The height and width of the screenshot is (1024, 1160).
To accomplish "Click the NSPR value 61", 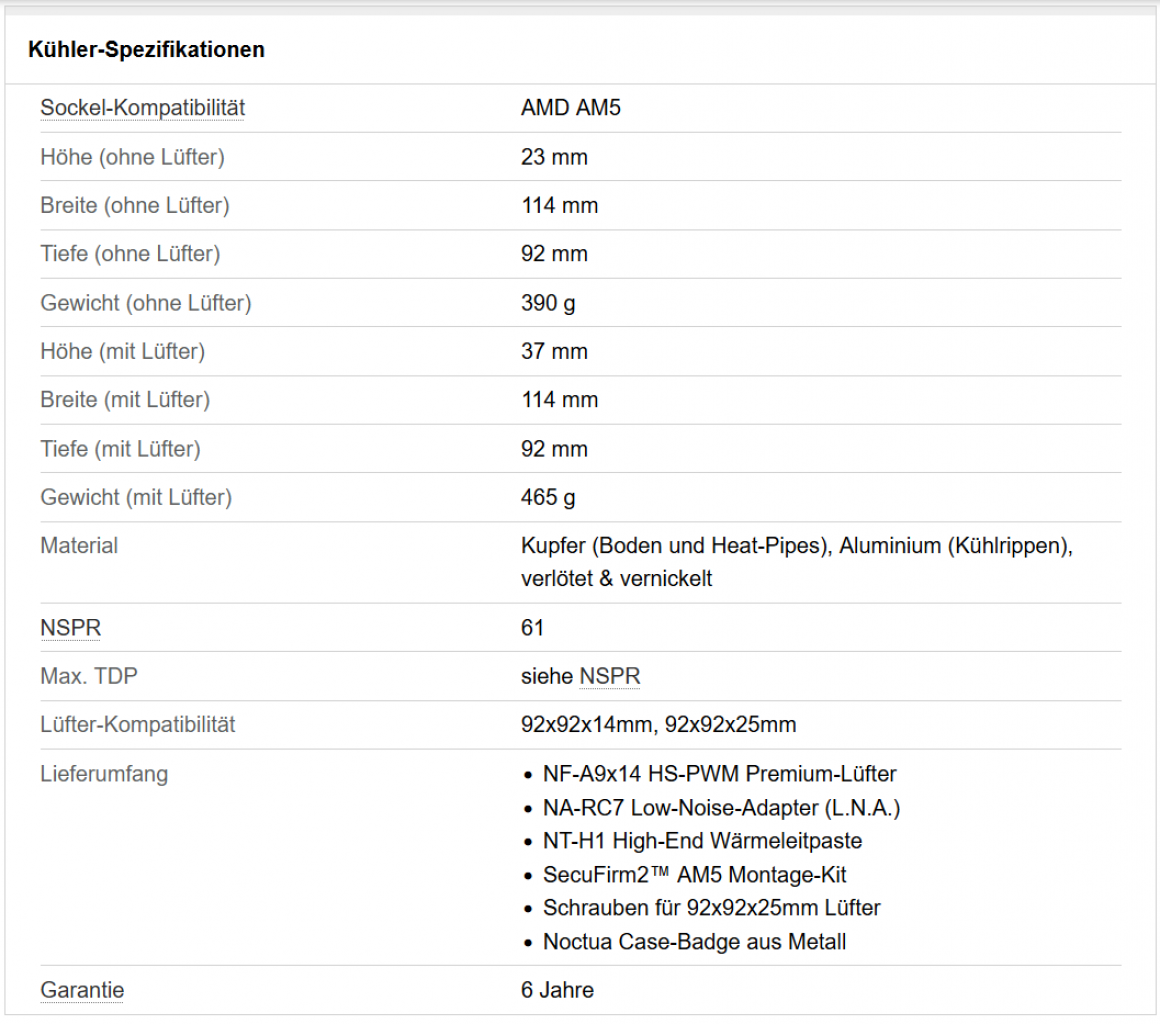I will (533, 627).
